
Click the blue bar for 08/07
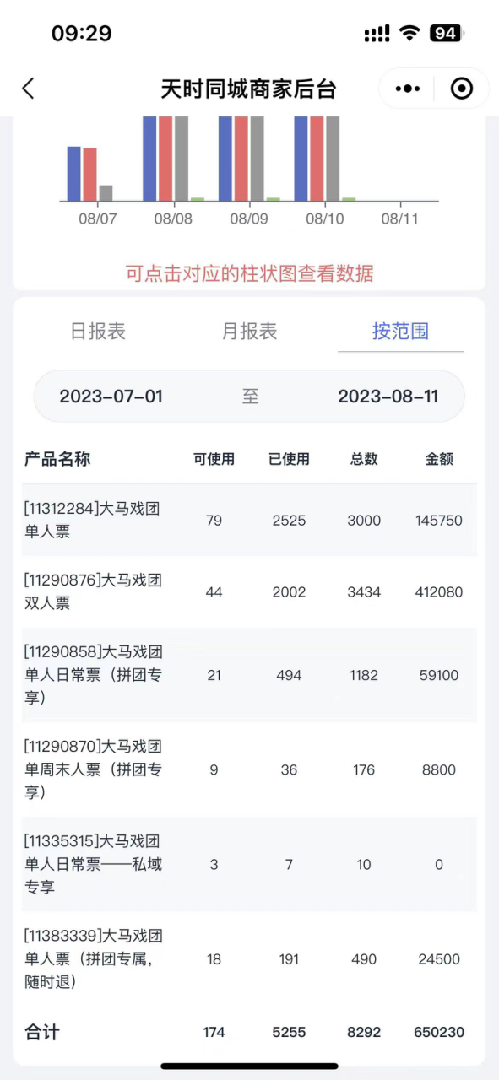tap(74, 174)
